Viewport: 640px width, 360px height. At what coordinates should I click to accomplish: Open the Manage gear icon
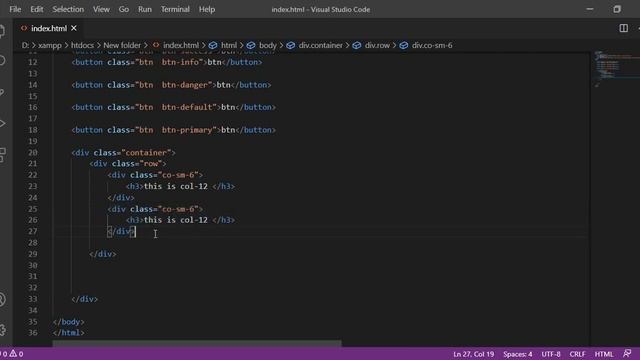coord(2,330)
